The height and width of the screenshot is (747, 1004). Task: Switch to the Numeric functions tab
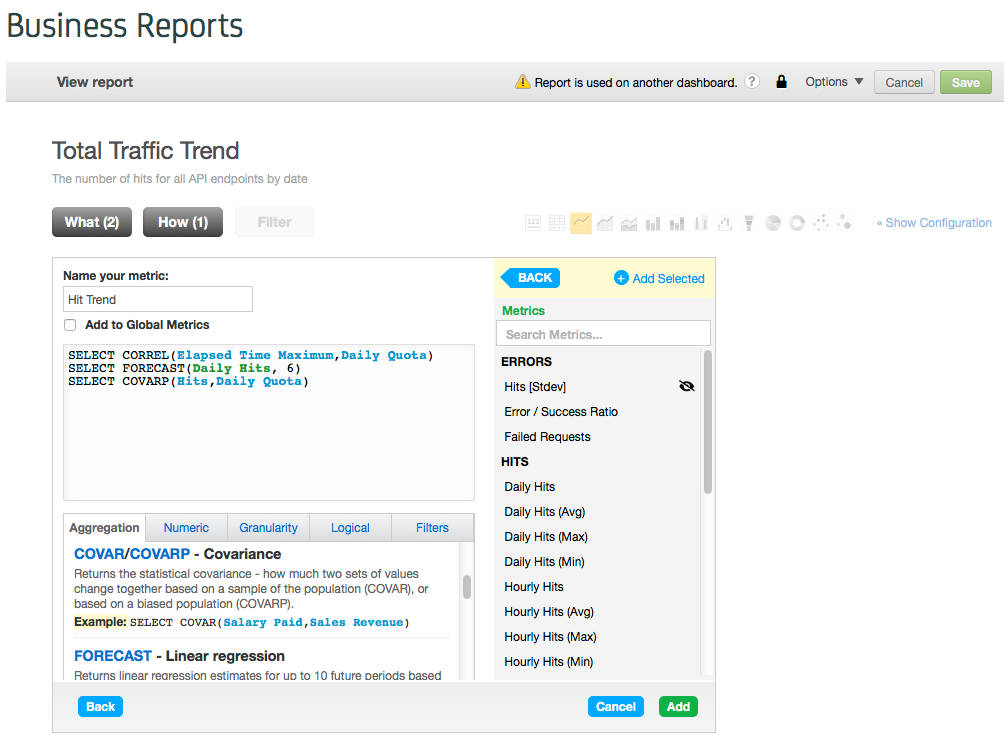click(186, 528)
